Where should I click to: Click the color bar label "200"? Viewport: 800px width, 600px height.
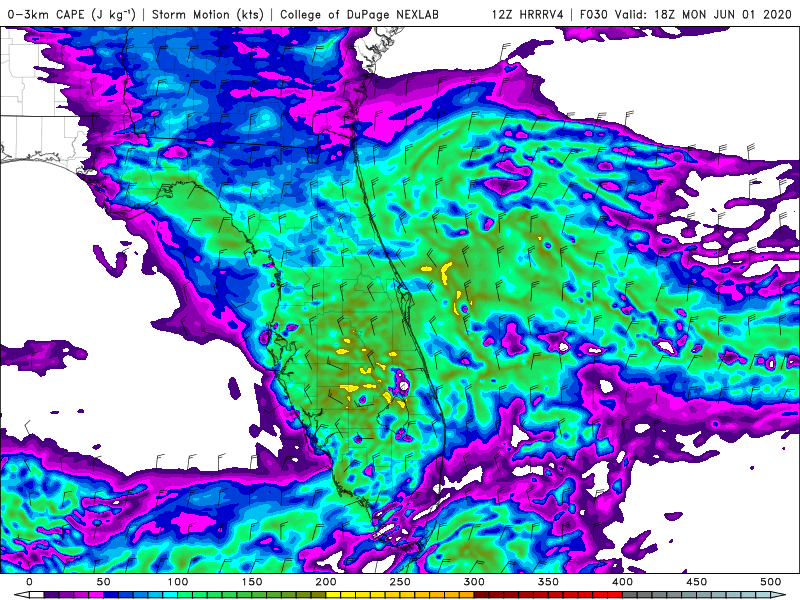tap(326, 582)
